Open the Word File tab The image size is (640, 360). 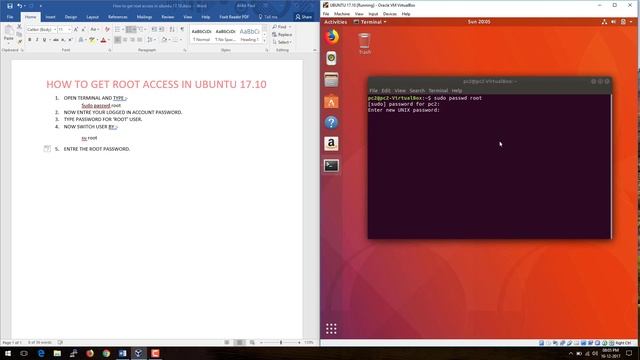10,17
